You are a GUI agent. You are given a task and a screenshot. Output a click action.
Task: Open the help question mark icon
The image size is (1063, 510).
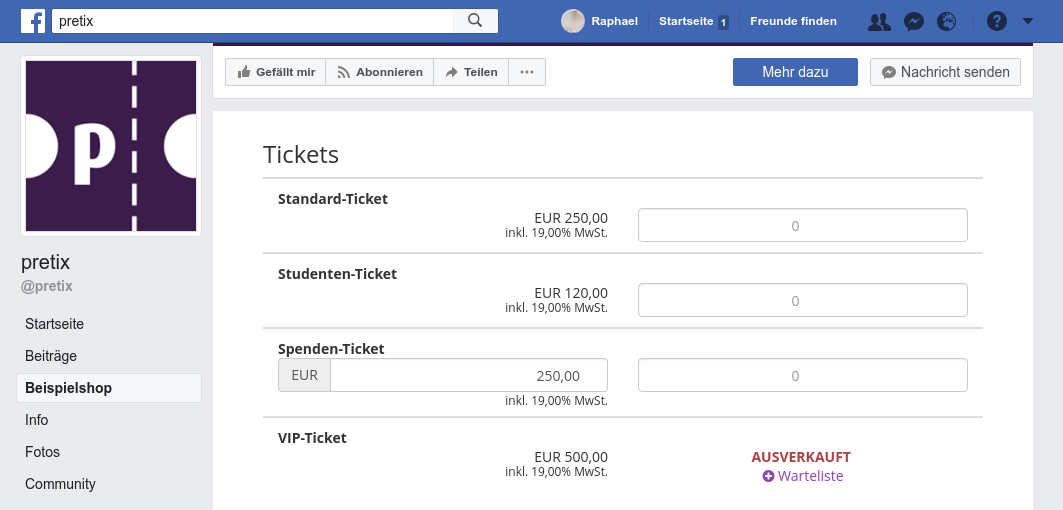click(996, 21)
